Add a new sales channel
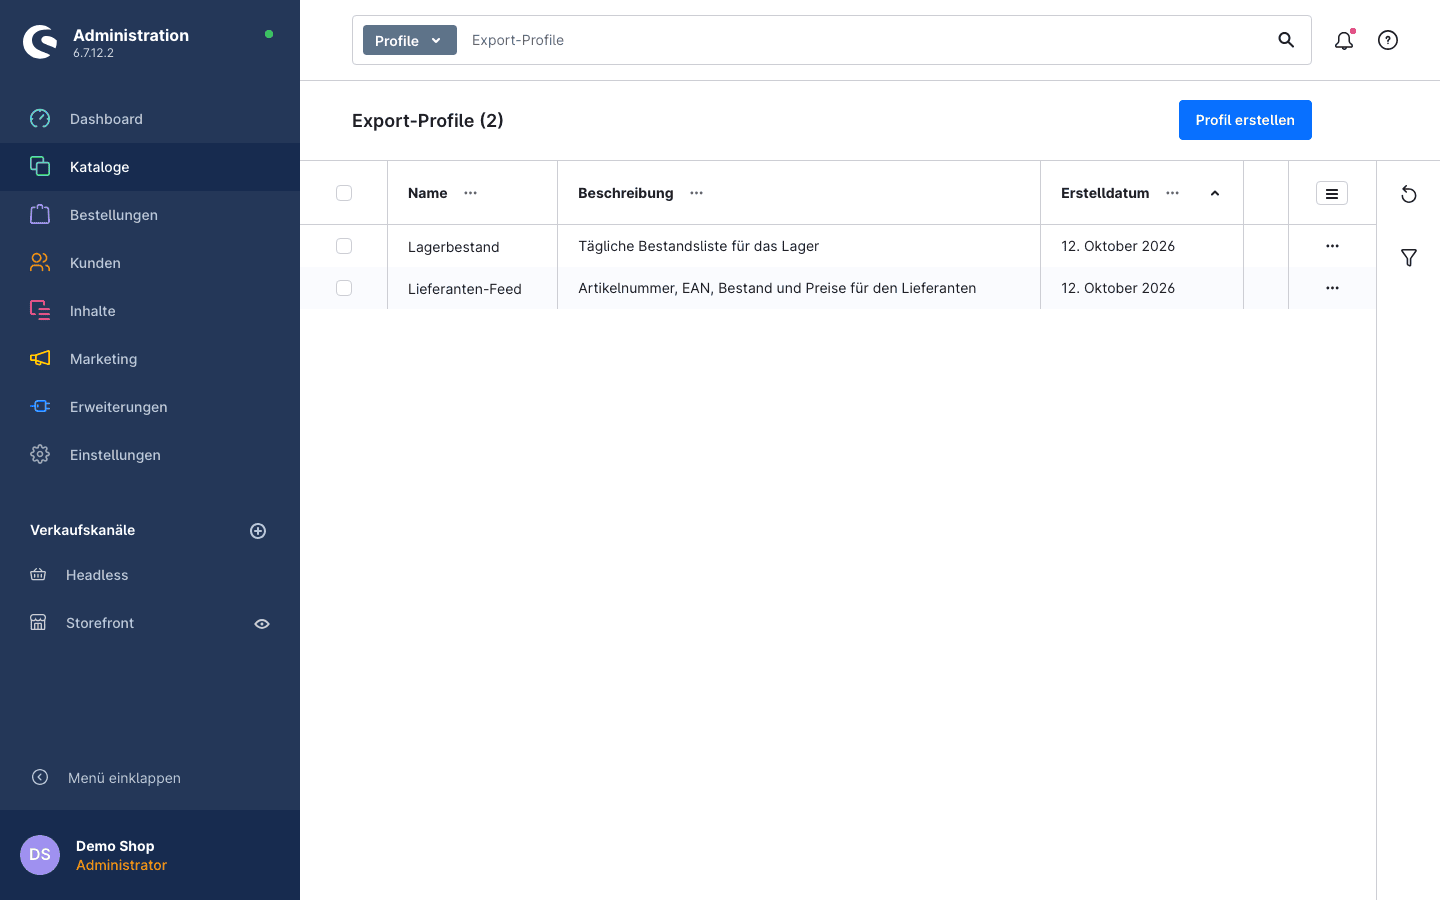 pos(258,531)
